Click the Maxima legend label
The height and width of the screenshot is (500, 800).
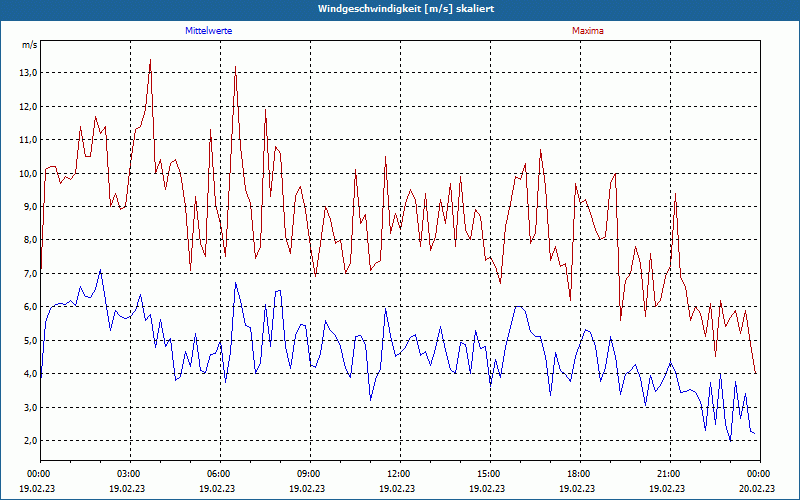588,31
